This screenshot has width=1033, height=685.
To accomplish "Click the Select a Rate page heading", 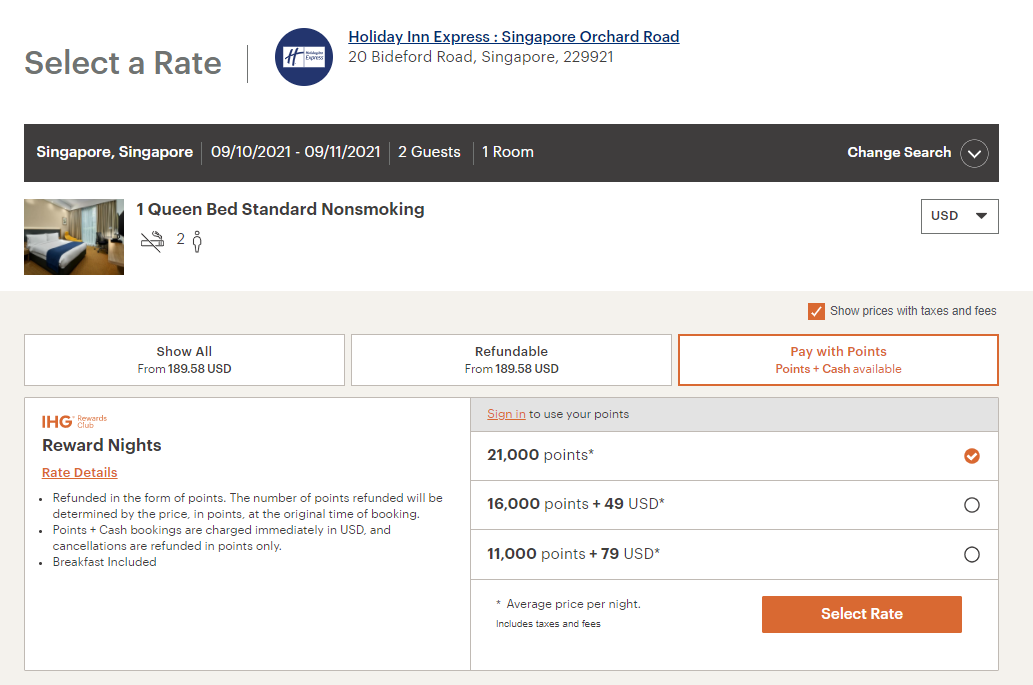I will point(123,63).
